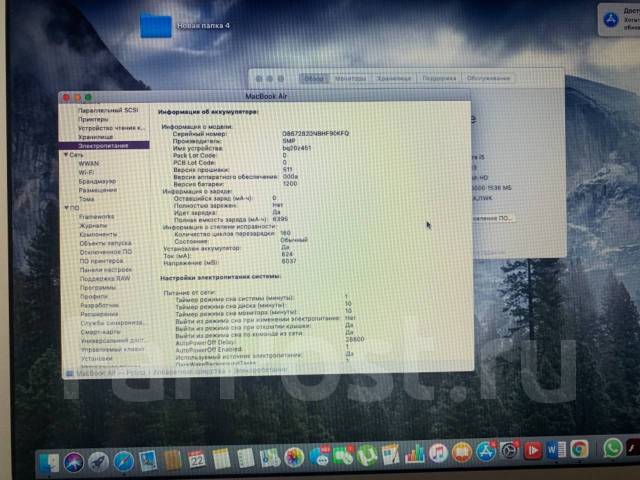Select ПО принтеров in sidebar
This screenshot has width=640, height=480.
[101, 261]
